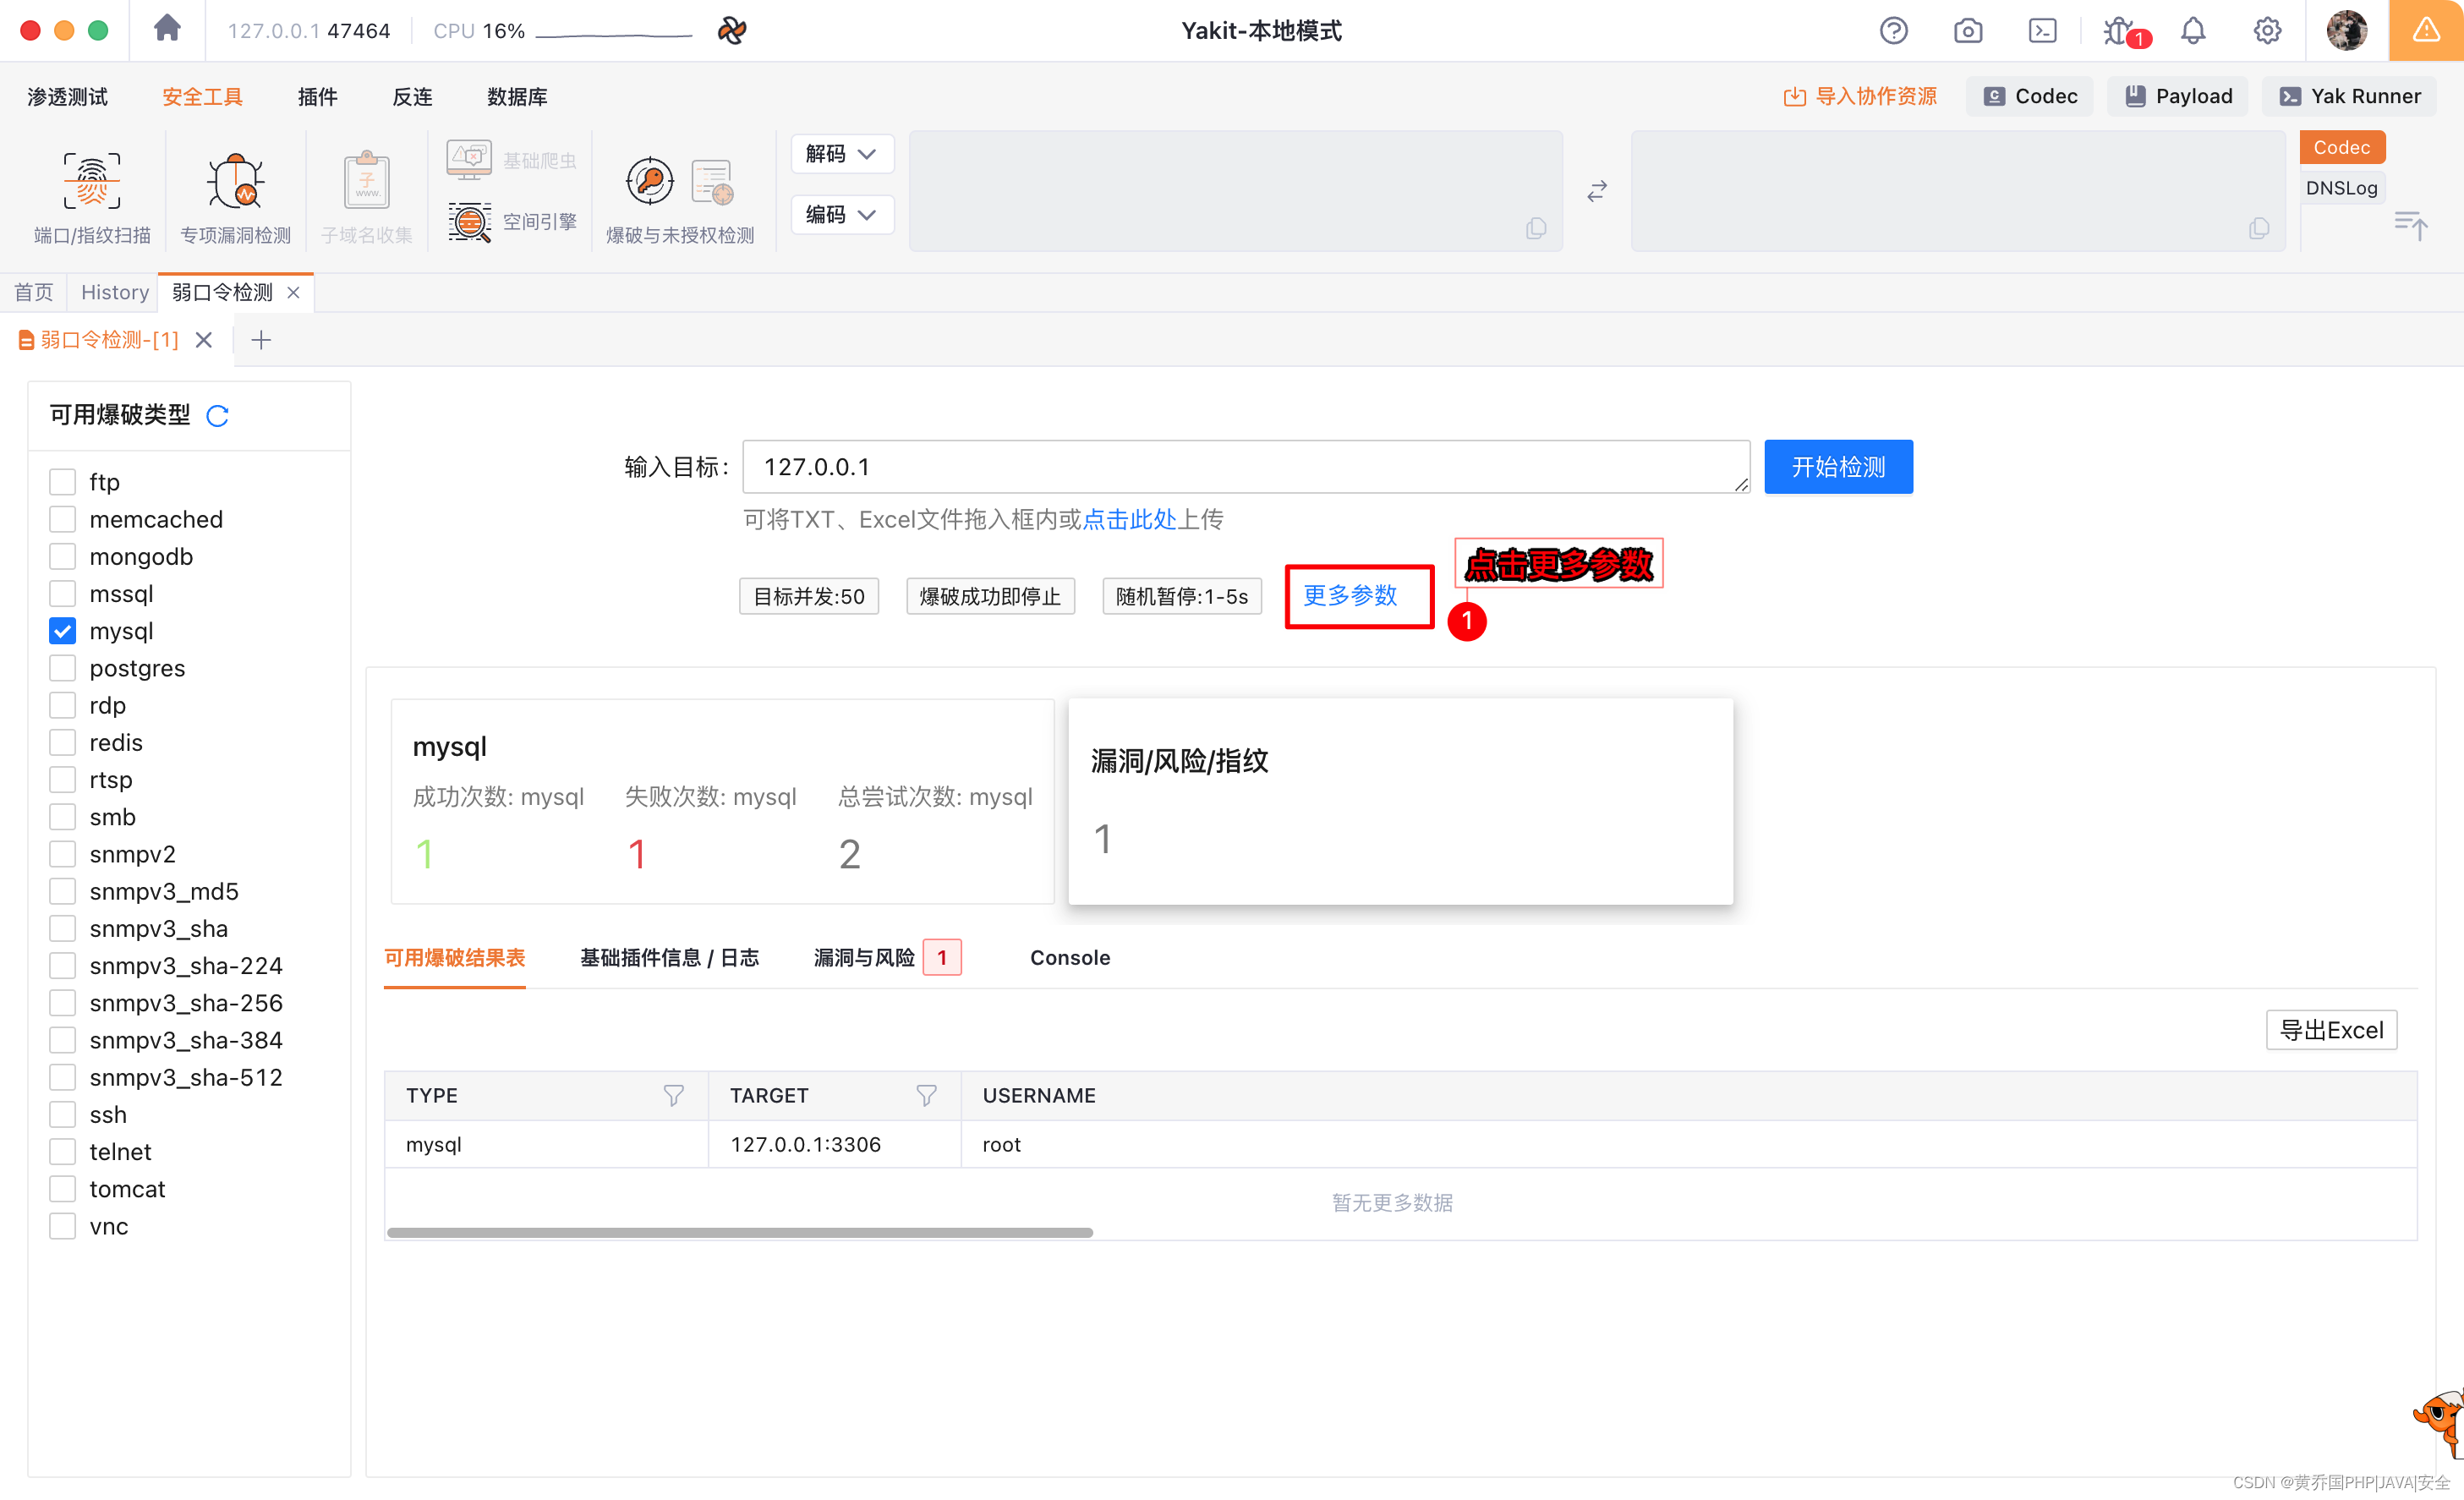Switch to 漏洞与风险 tab
Screen dimensions: 2464x1500
(x=887, y=958)
